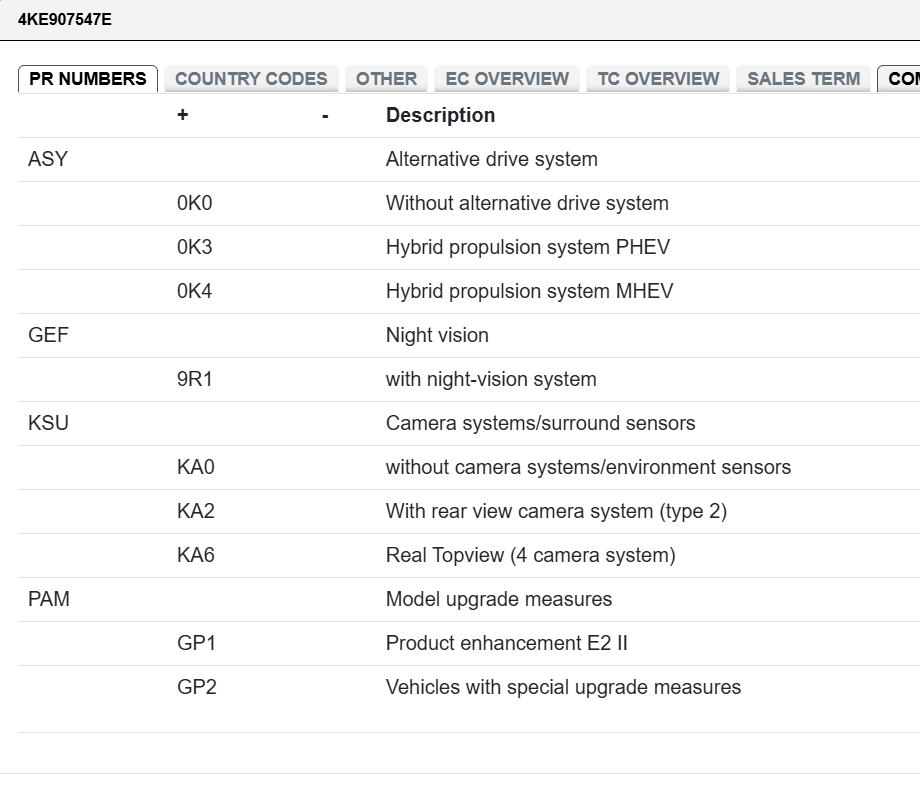Select the KA2 rear view camera row
Screen dimensions: 920x792
pyautogui.click(x=469, y=512)
